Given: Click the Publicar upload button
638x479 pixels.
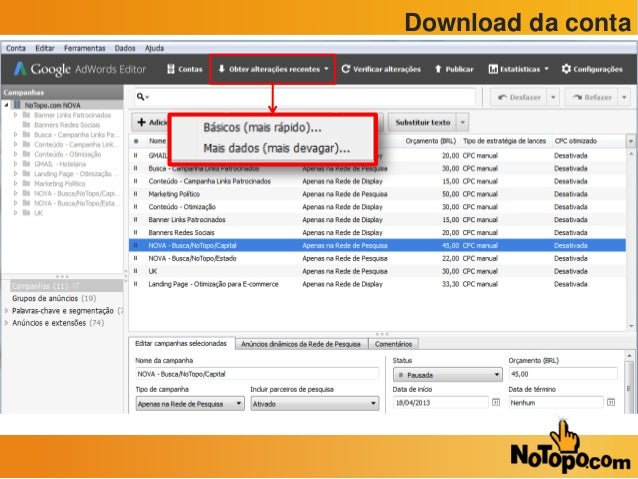Looking at the screenshot, I should 454,69.
